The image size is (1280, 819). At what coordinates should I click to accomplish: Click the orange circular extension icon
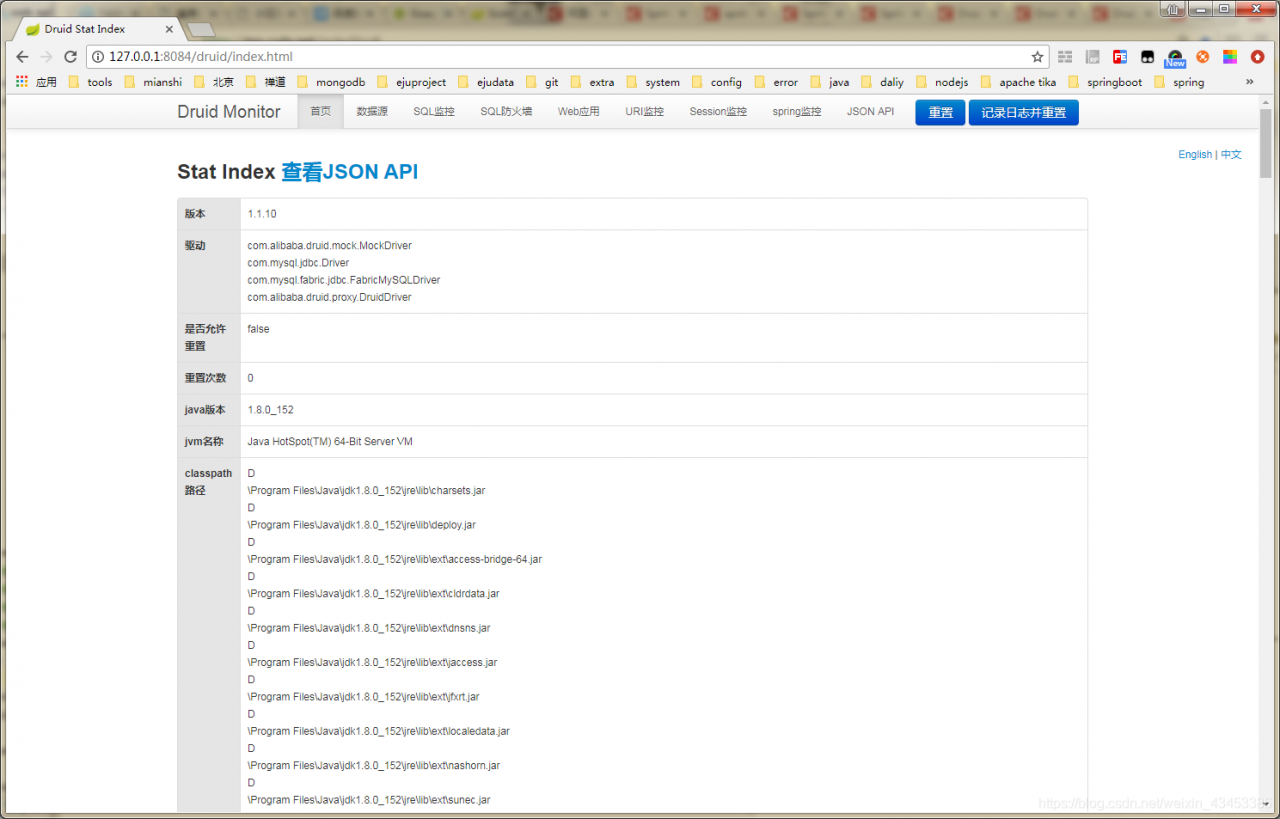[1203, 57]
